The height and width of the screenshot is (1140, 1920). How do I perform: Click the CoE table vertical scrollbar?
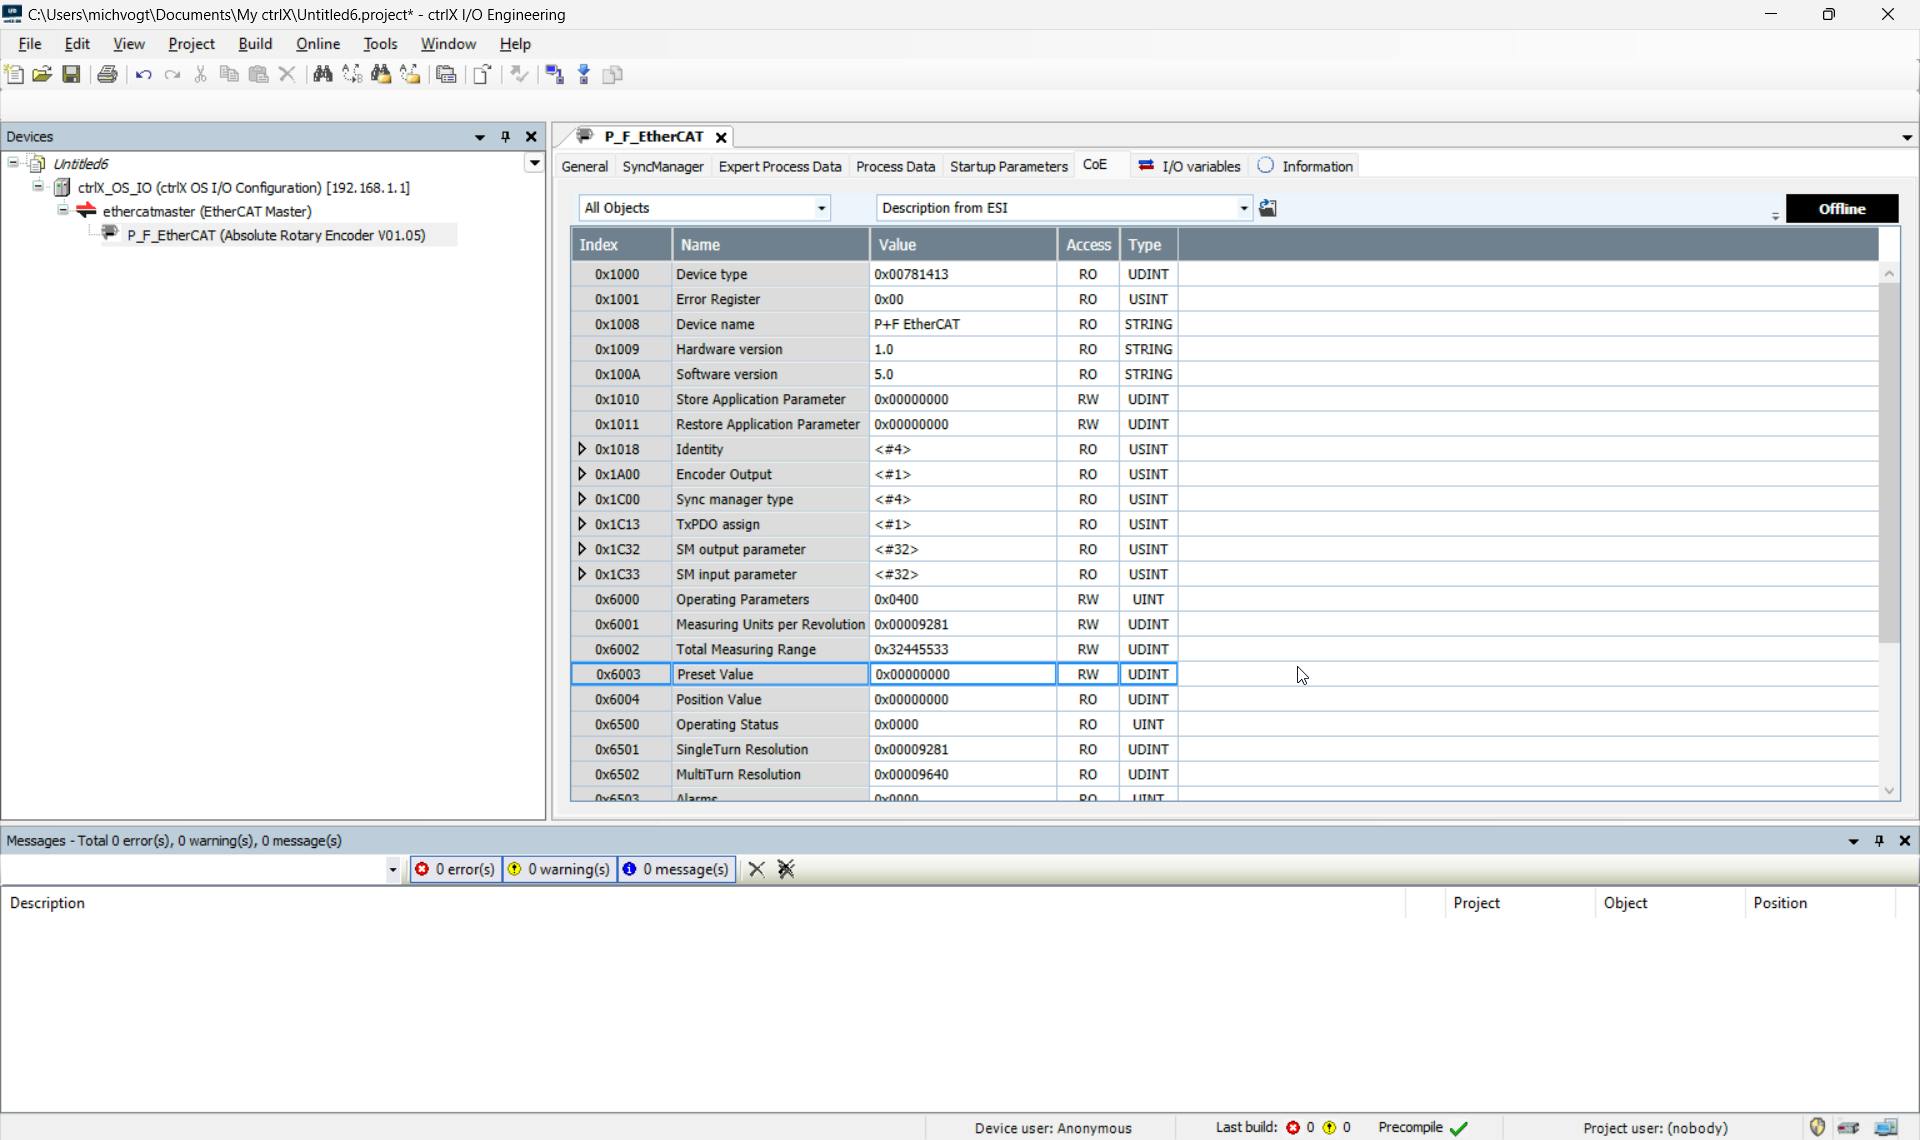(x=1888, y=460)
